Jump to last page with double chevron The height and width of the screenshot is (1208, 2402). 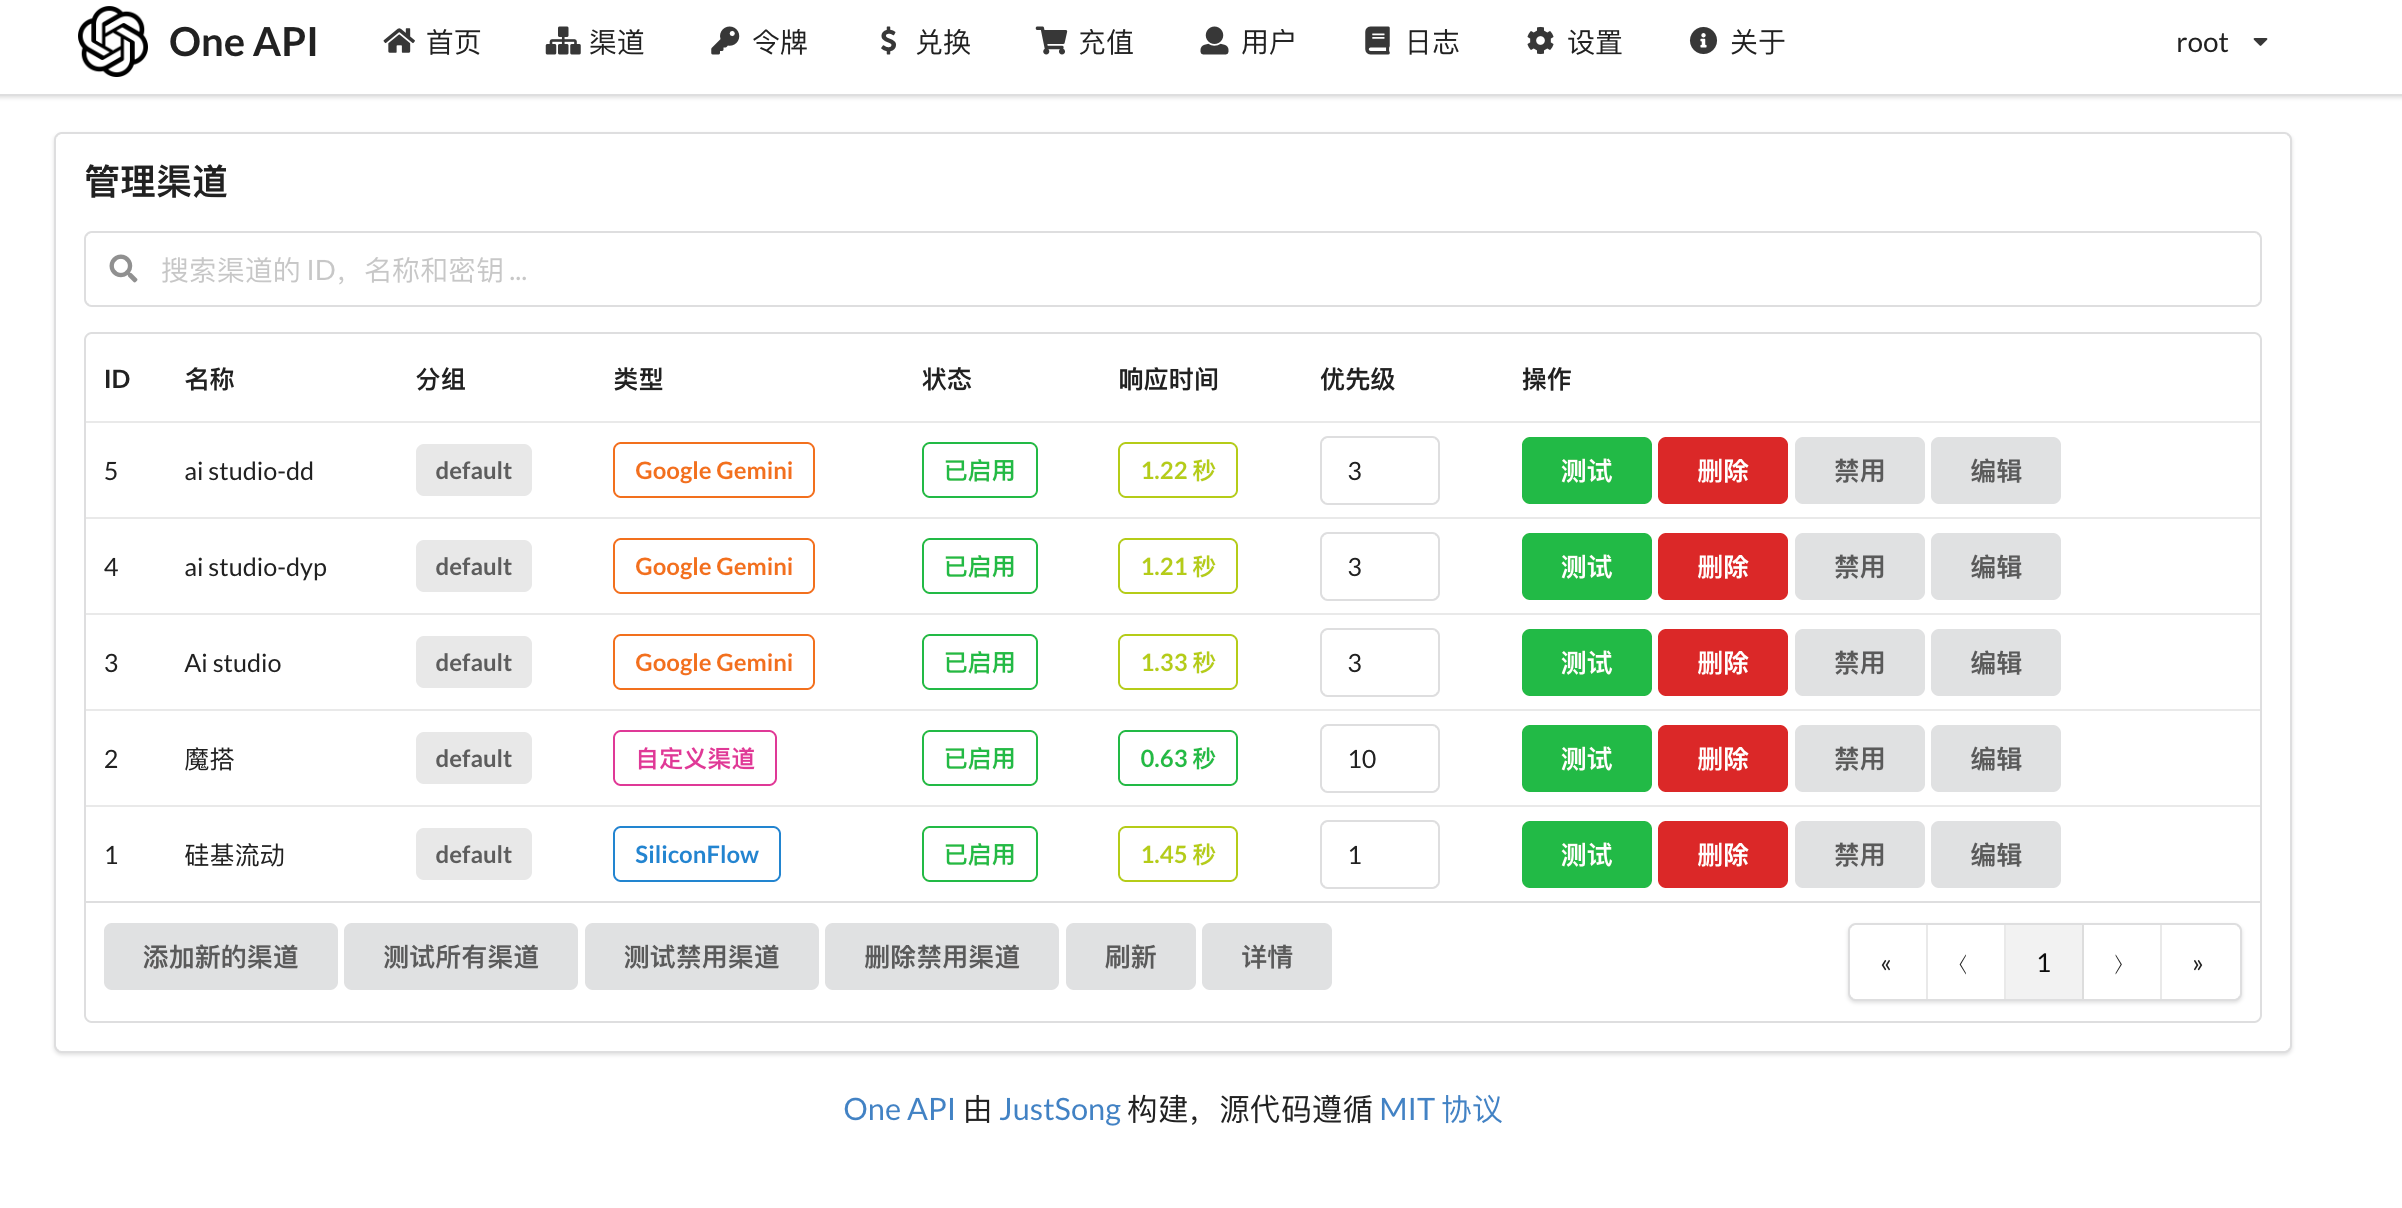(x=2198, y=963)
